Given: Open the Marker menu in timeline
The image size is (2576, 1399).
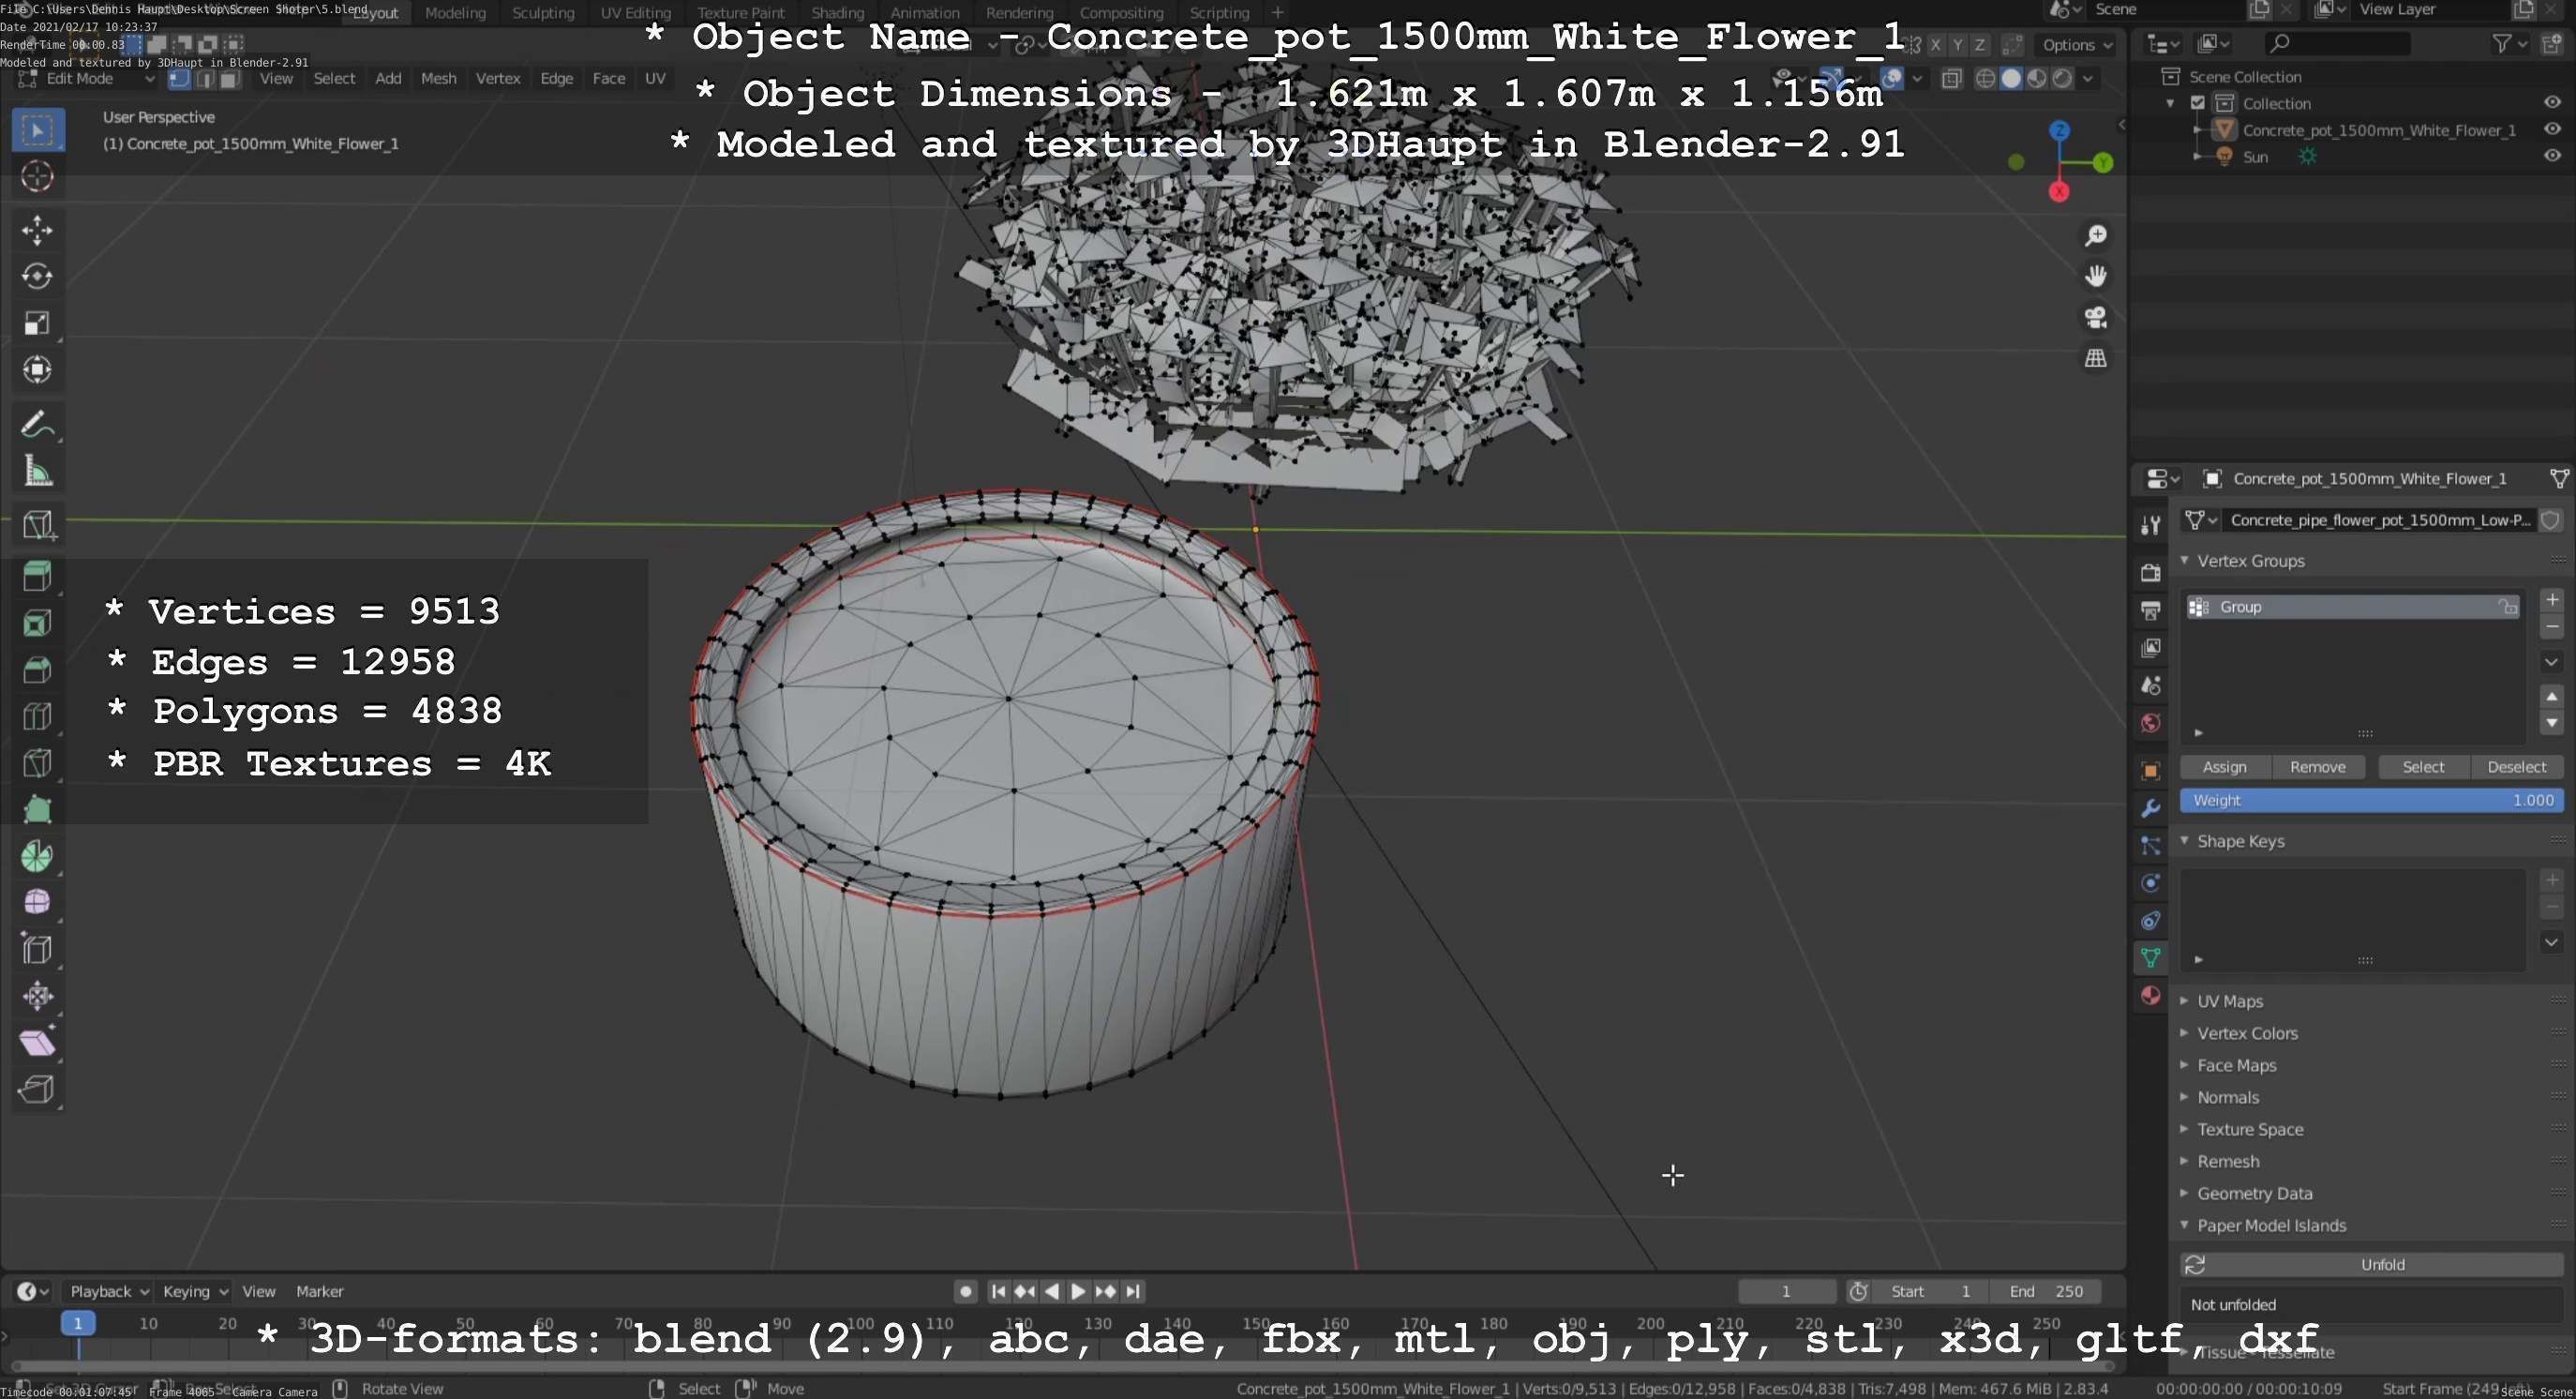Looking at the screenshot, I should click(x=319, y=1291).
